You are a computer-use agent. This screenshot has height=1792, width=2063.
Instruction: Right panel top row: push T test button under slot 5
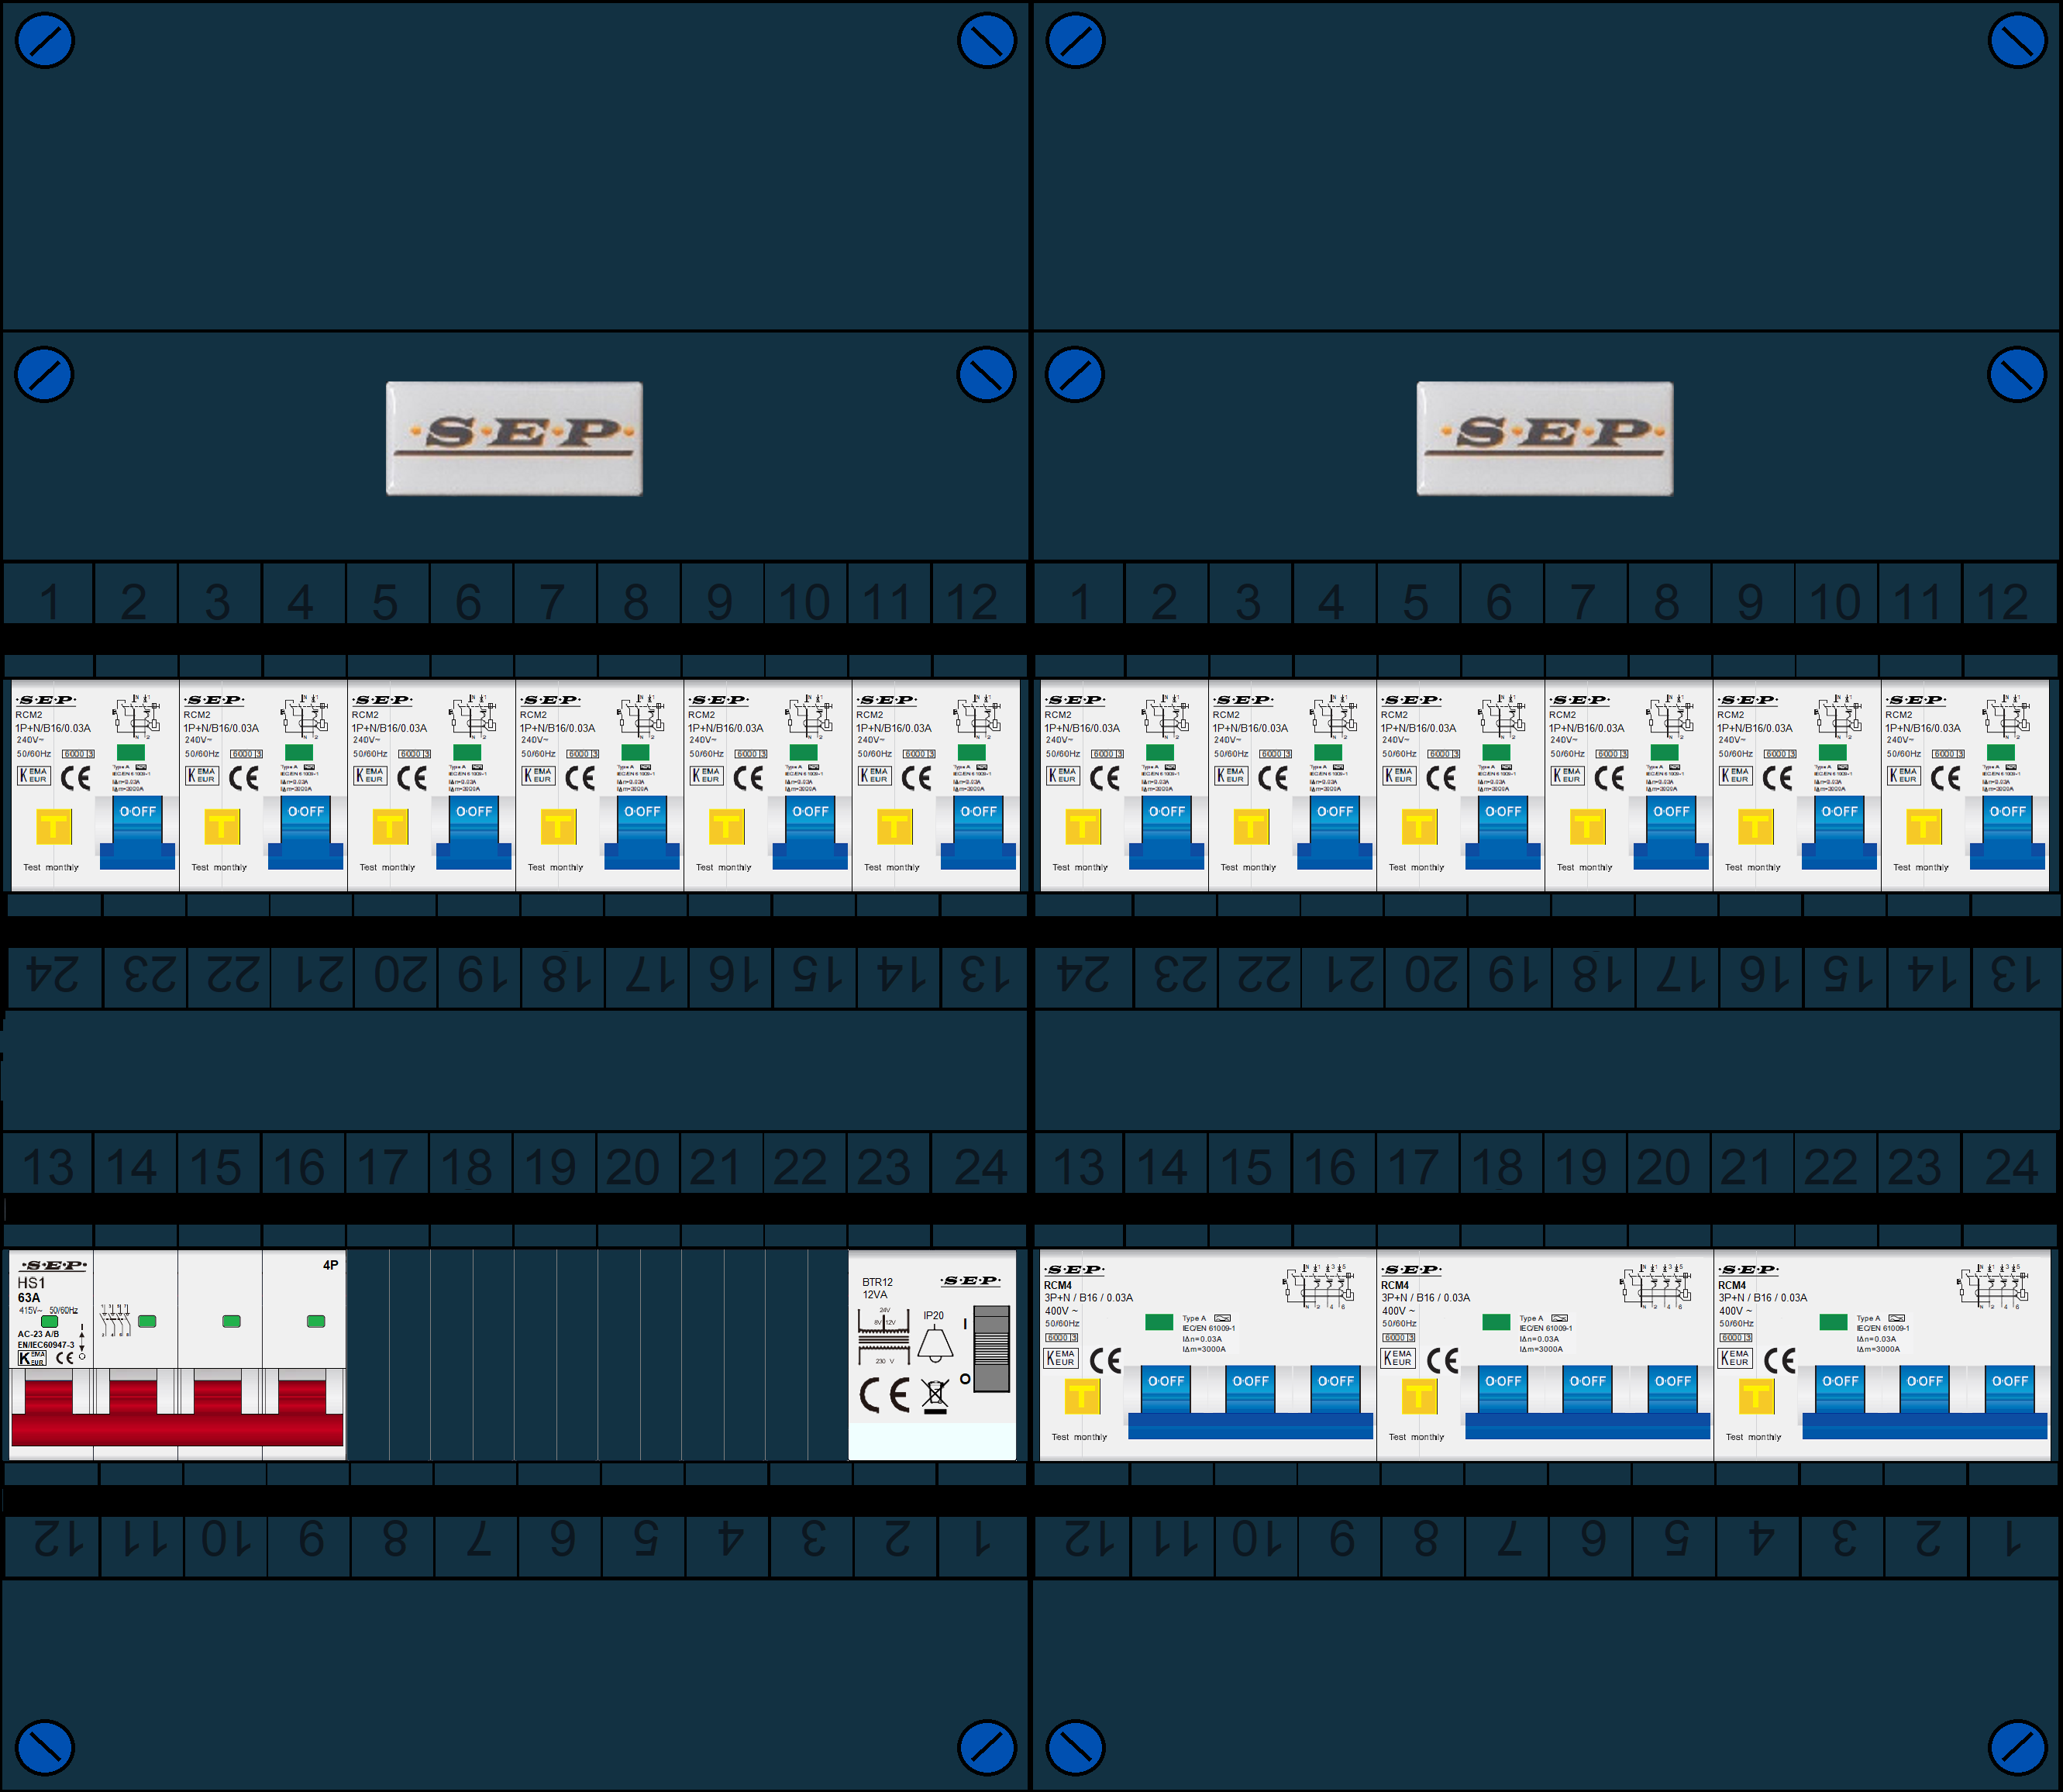1419,827
